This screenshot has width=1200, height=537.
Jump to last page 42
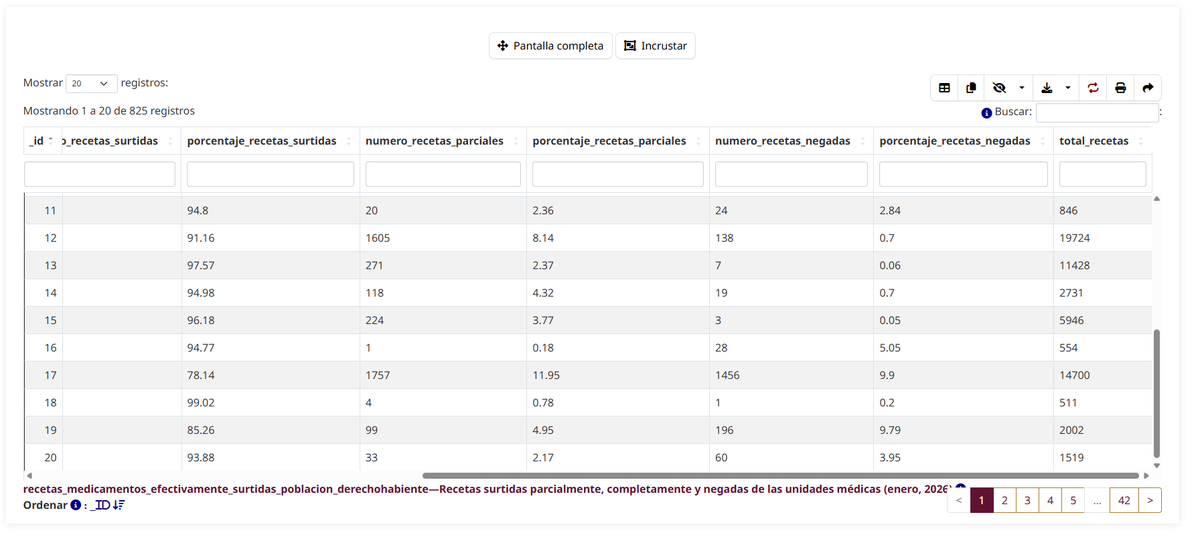coord(1124,500)
